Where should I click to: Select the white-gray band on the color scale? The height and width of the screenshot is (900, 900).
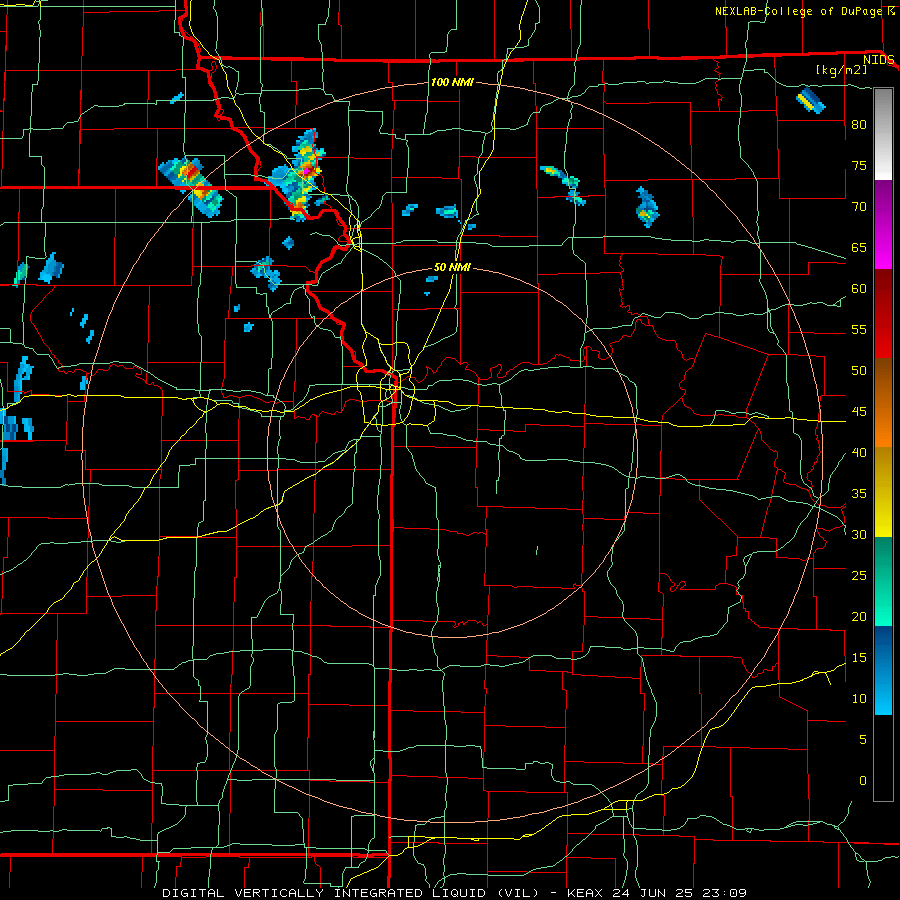pos(883,134)
